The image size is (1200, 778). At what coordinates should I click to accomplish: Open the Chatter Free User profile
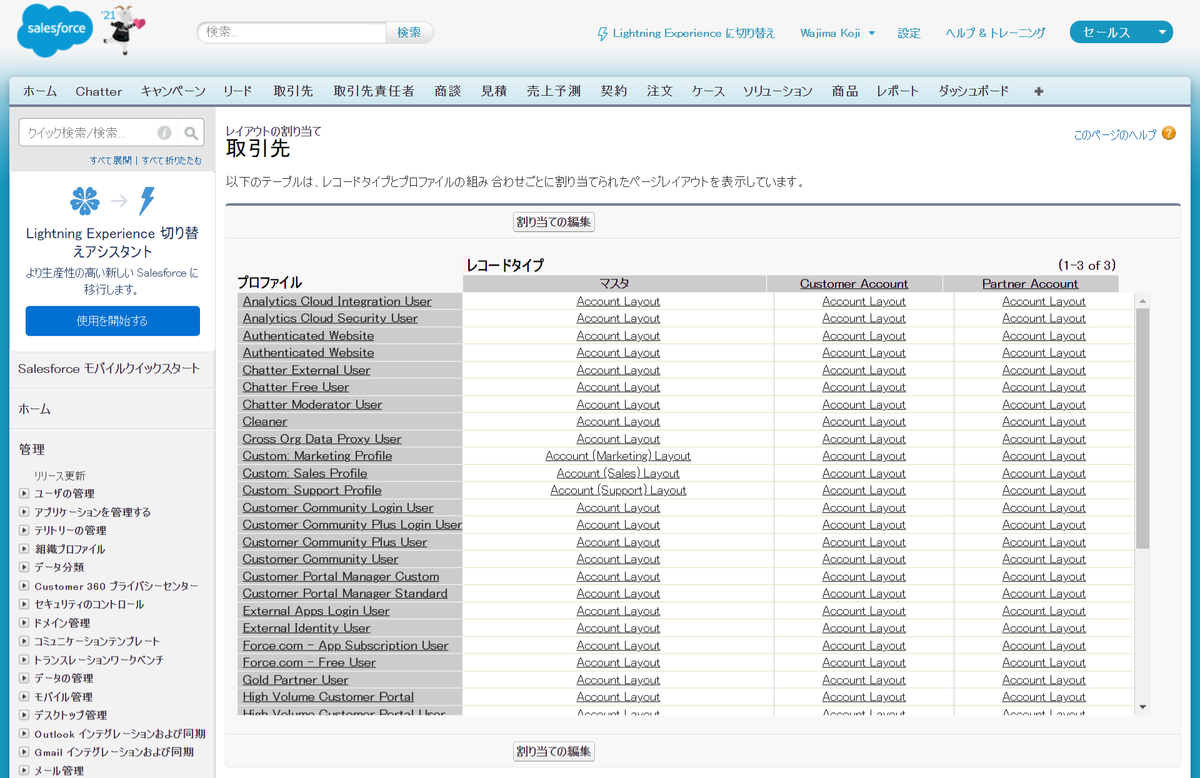click(x=296, y=387)
